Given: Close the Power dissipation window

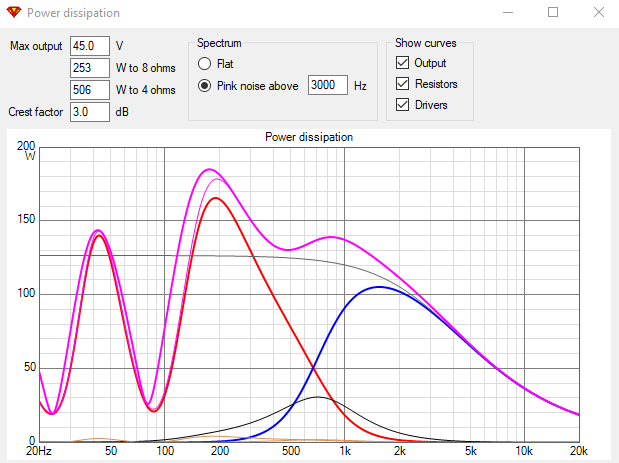Looking at the screenshot, I should (x=598, y=13).
